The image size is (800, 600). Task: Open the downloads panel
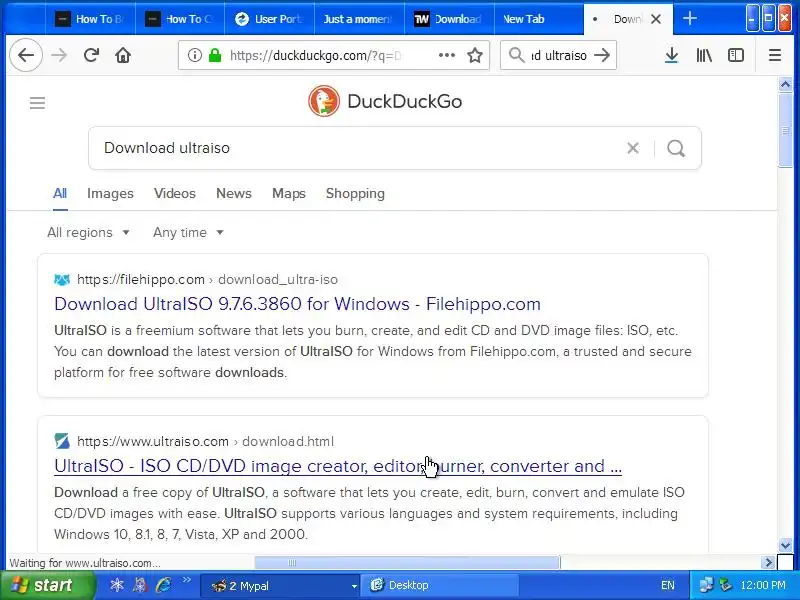[672, 55]
